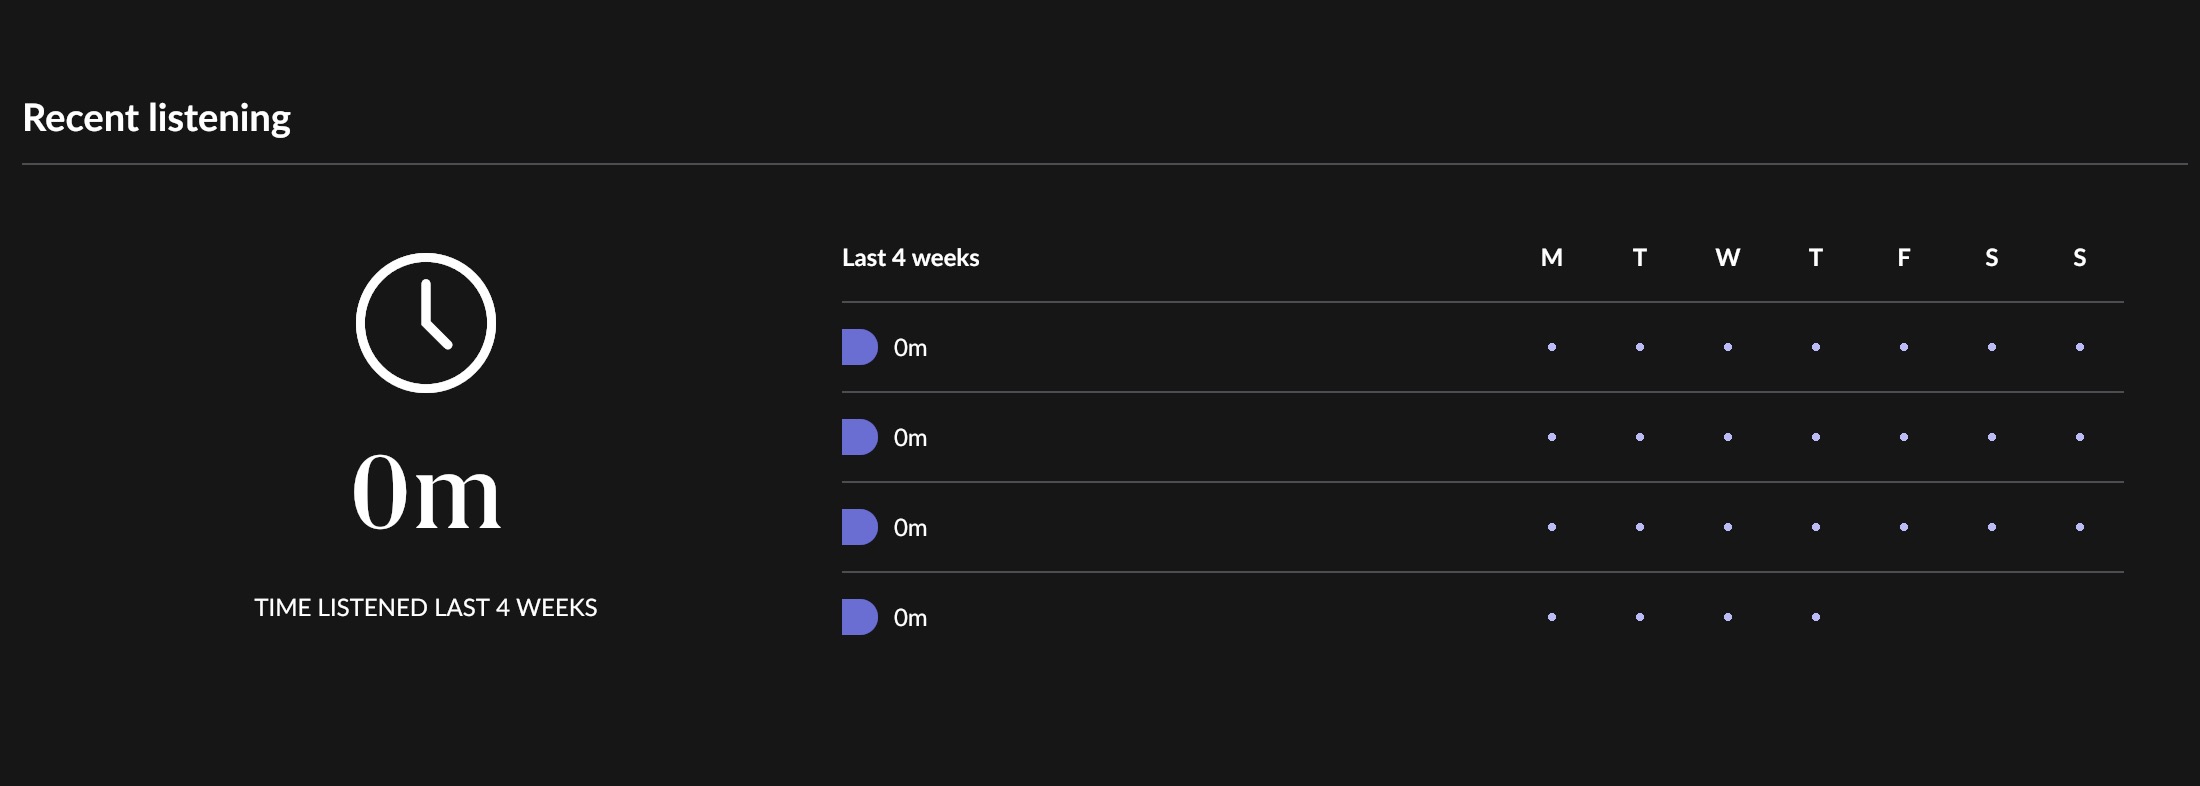Select third week's purple listening bar
Image resolution: width=2200 pixels, height=786 pixels.
coord(860,527)
